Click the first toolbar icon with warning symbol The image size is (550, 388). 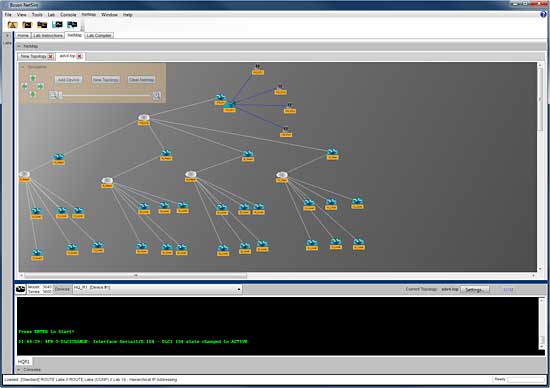click(x=12, y=25)
